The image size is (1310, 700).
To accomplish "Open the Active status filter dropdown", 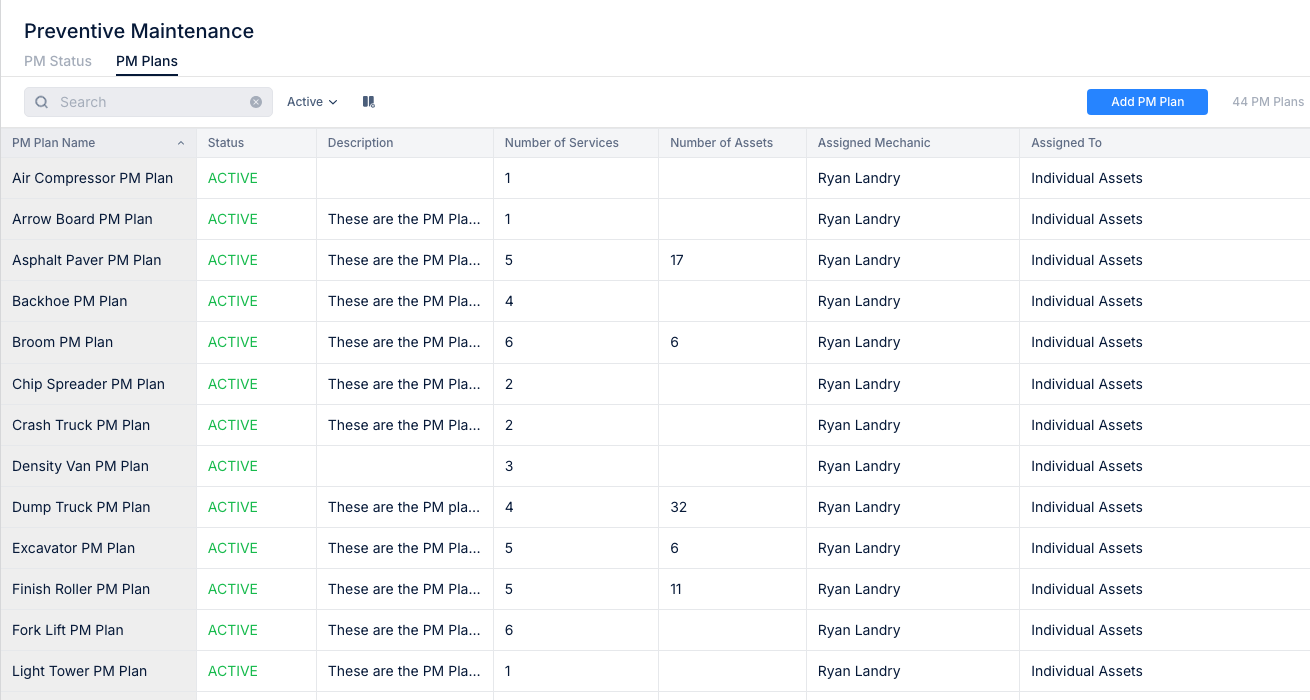I will pos(312,101).
